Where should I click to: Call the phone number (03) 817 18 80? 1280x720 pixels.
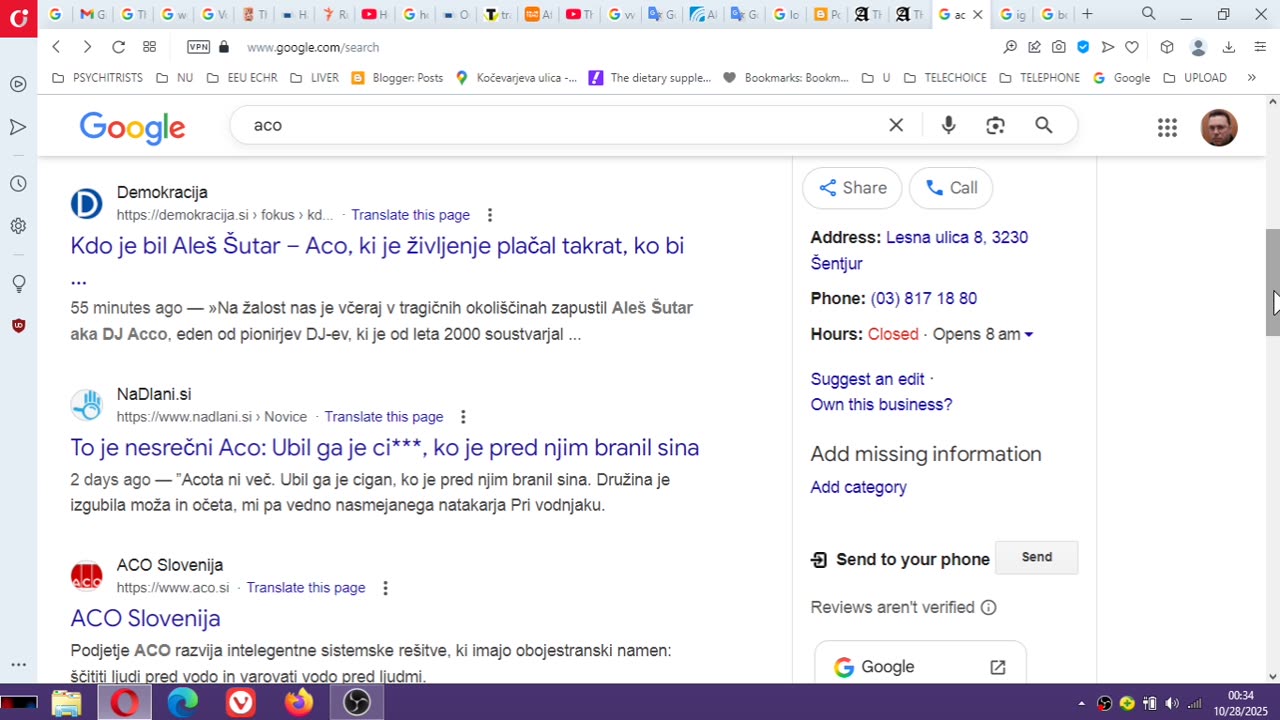pyautogui.click(x=923, y=298)
